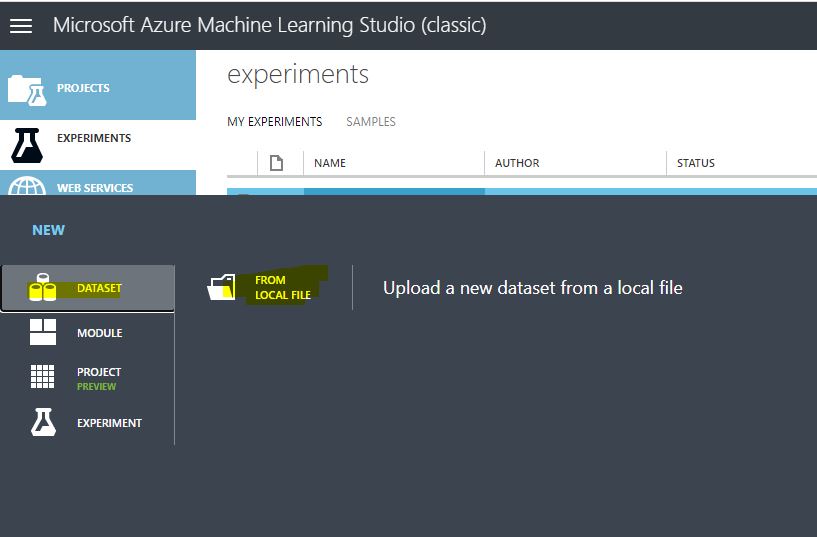The height and width of the screenshot is (537, 817).
Task: Click the Project grid icon
Action: coord(42,377)
